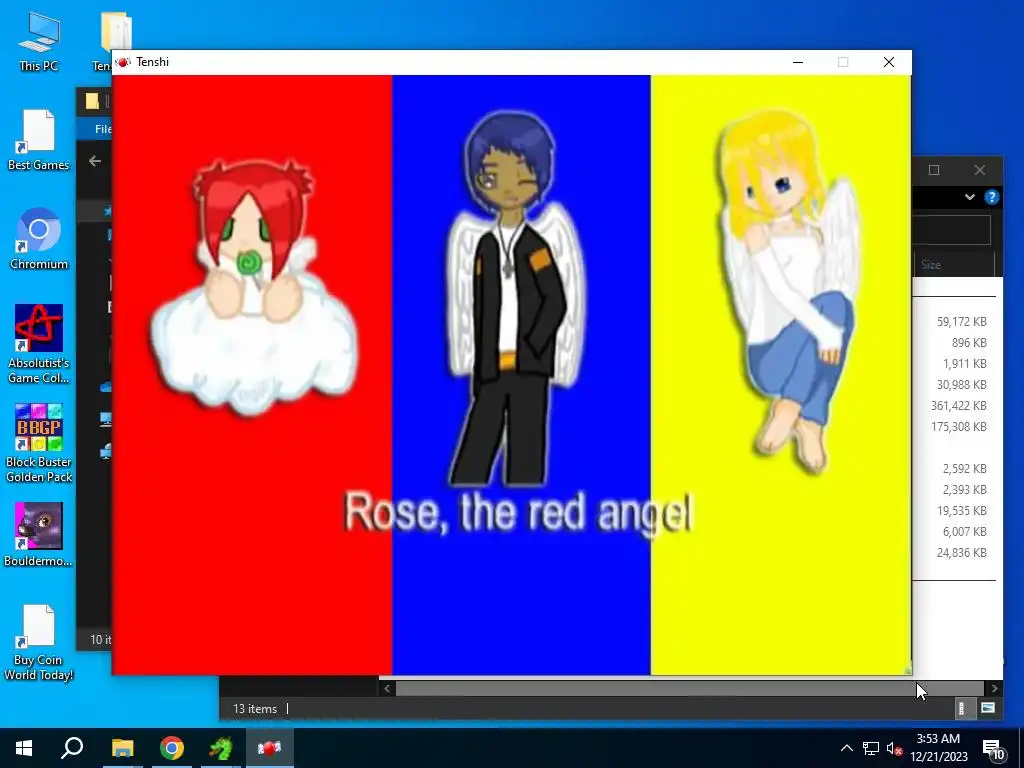This screenshot has height=768, width=1024.
Task: Launch Chrome from the taskbar
Action: pyautogui.click(x=172, y=748)
